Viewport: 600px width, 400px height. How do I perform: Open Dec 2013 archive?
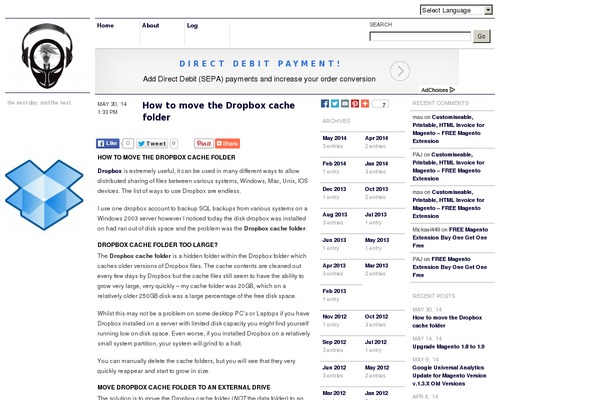(x=334, y=189)
